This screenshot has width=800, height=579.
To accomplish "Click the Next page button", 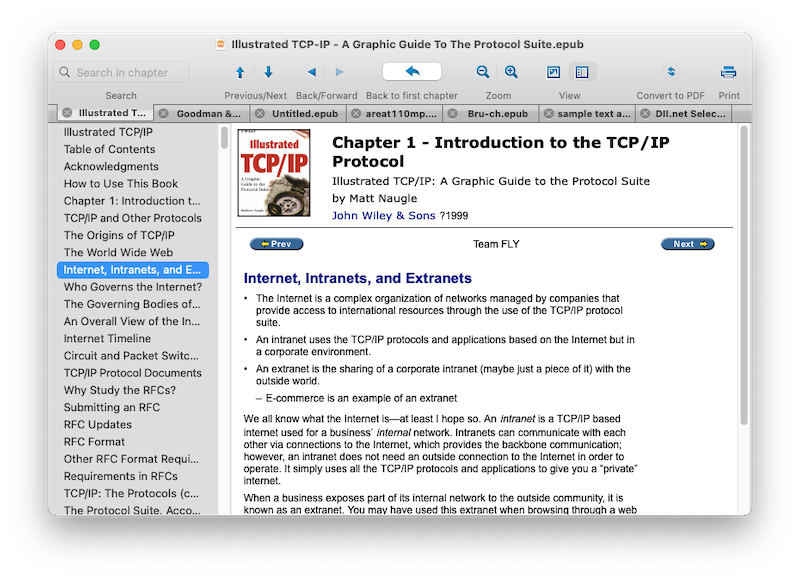I will click(688, 244).
